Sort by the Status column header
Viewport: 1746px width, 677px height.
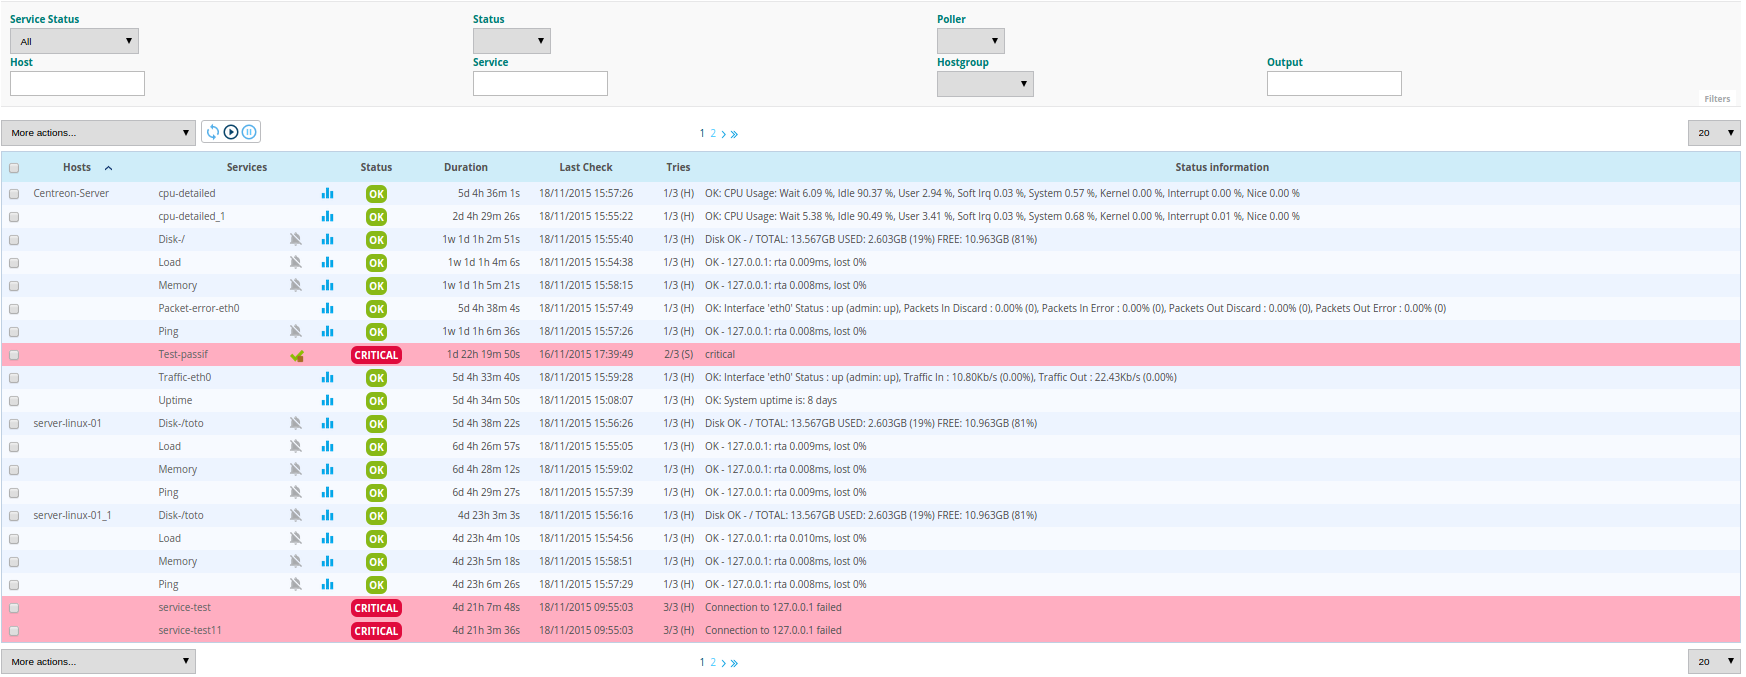point(376,167)
